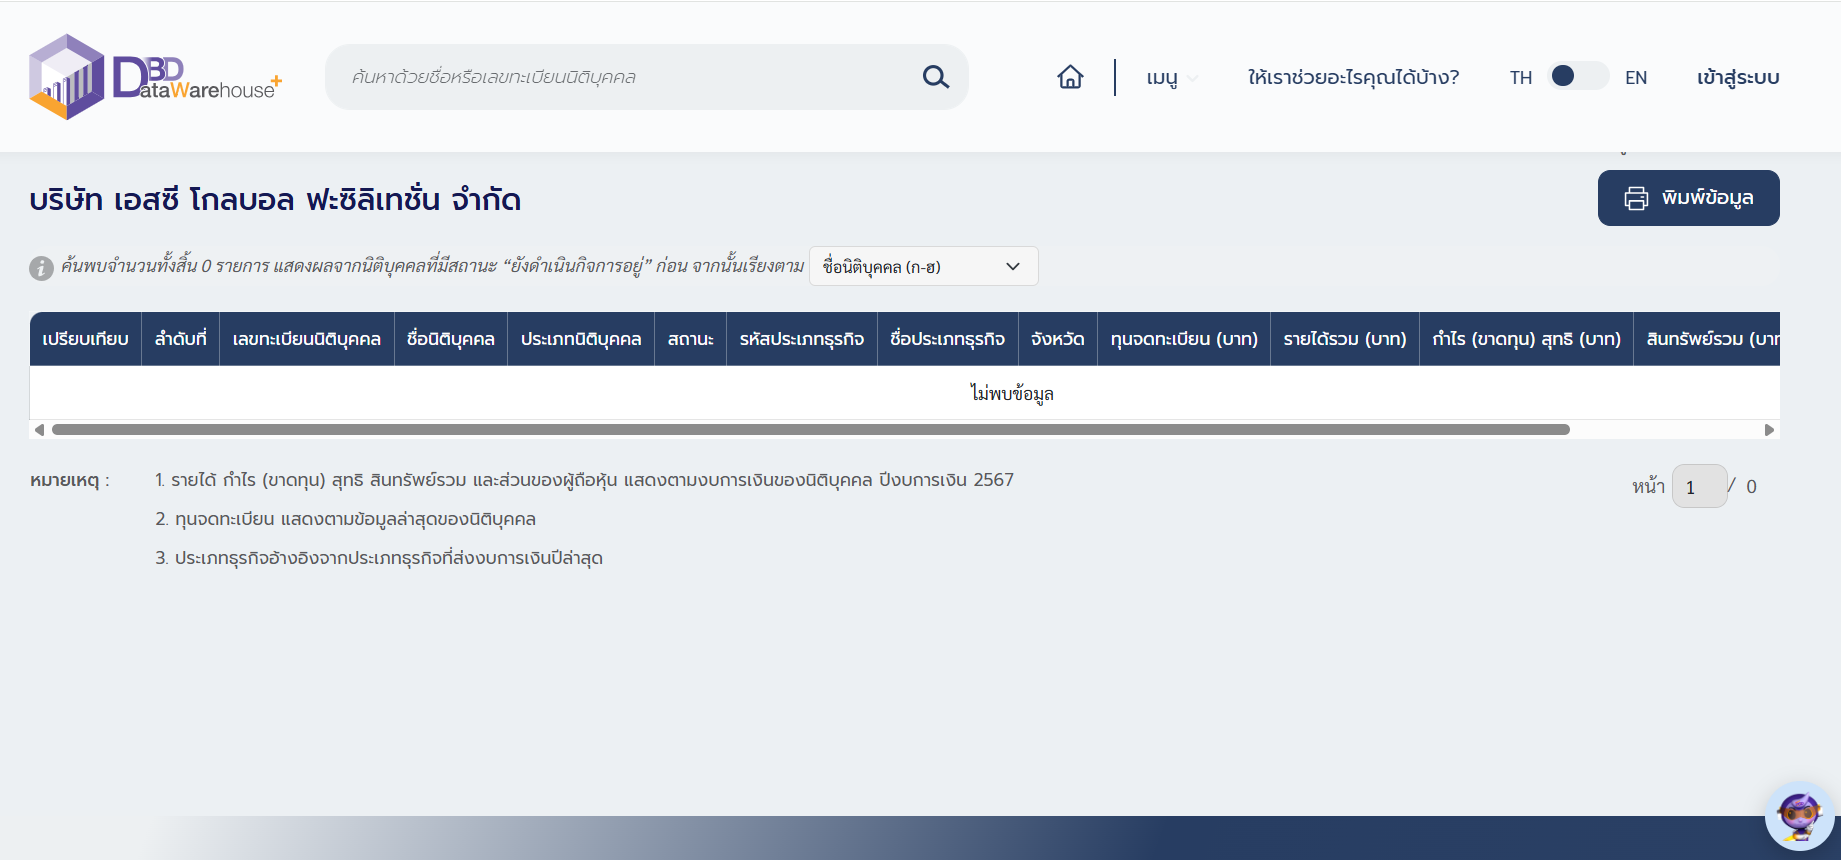Click the รายได้รวม (บาท) column header
1841x860 pixels.
(1345, 339)
